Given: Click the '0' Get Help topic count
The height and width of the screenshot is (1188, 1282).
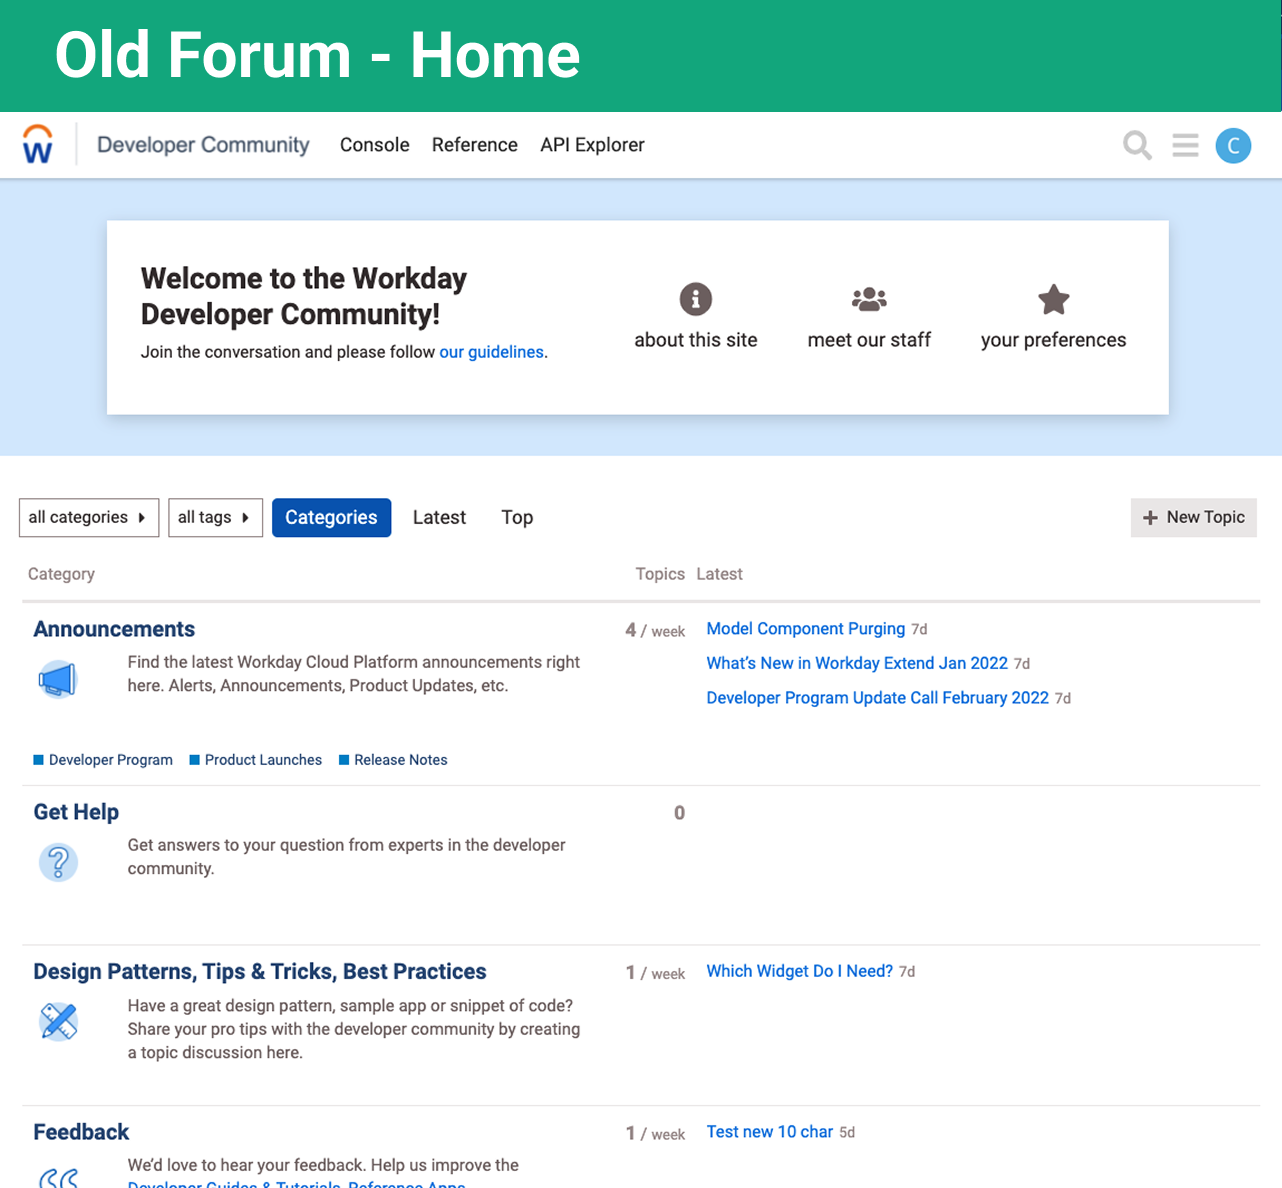Looking at the screenshot, I should (680, 813).
